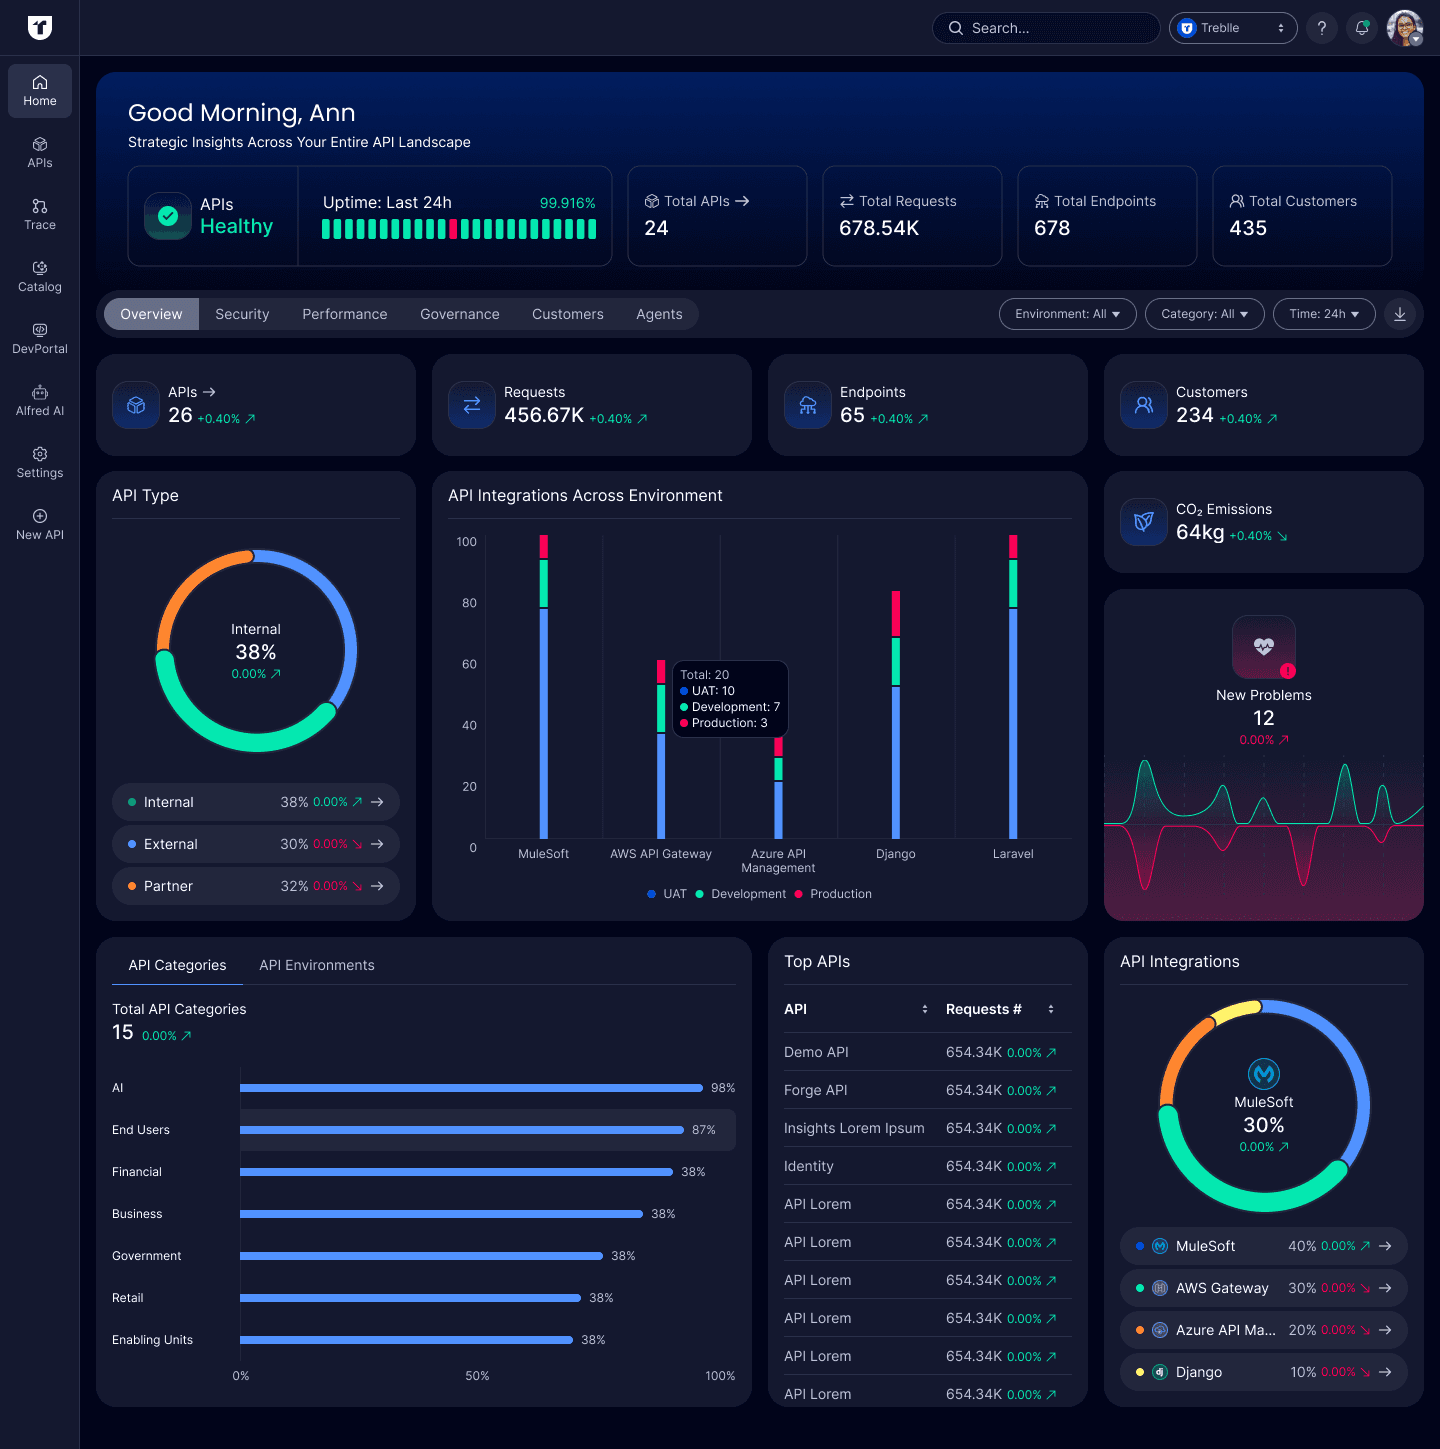The image size is (1440, 1449).
Task: Expand the Environment: All dropdown
Action: pos(1067,314)
